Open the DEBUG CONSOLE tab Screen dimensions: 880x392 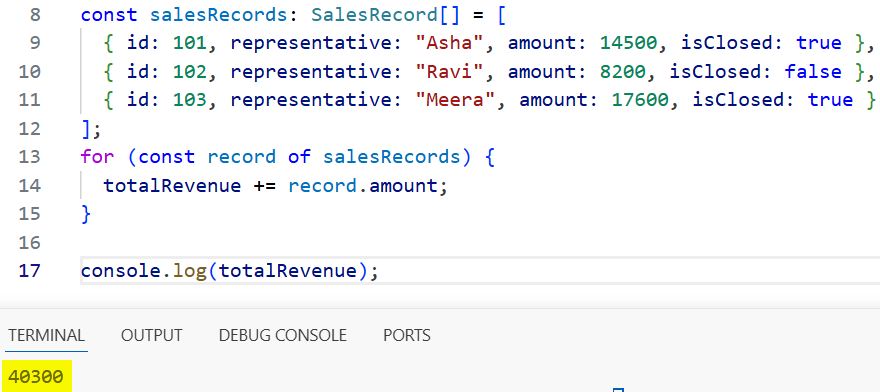point(283,336)
